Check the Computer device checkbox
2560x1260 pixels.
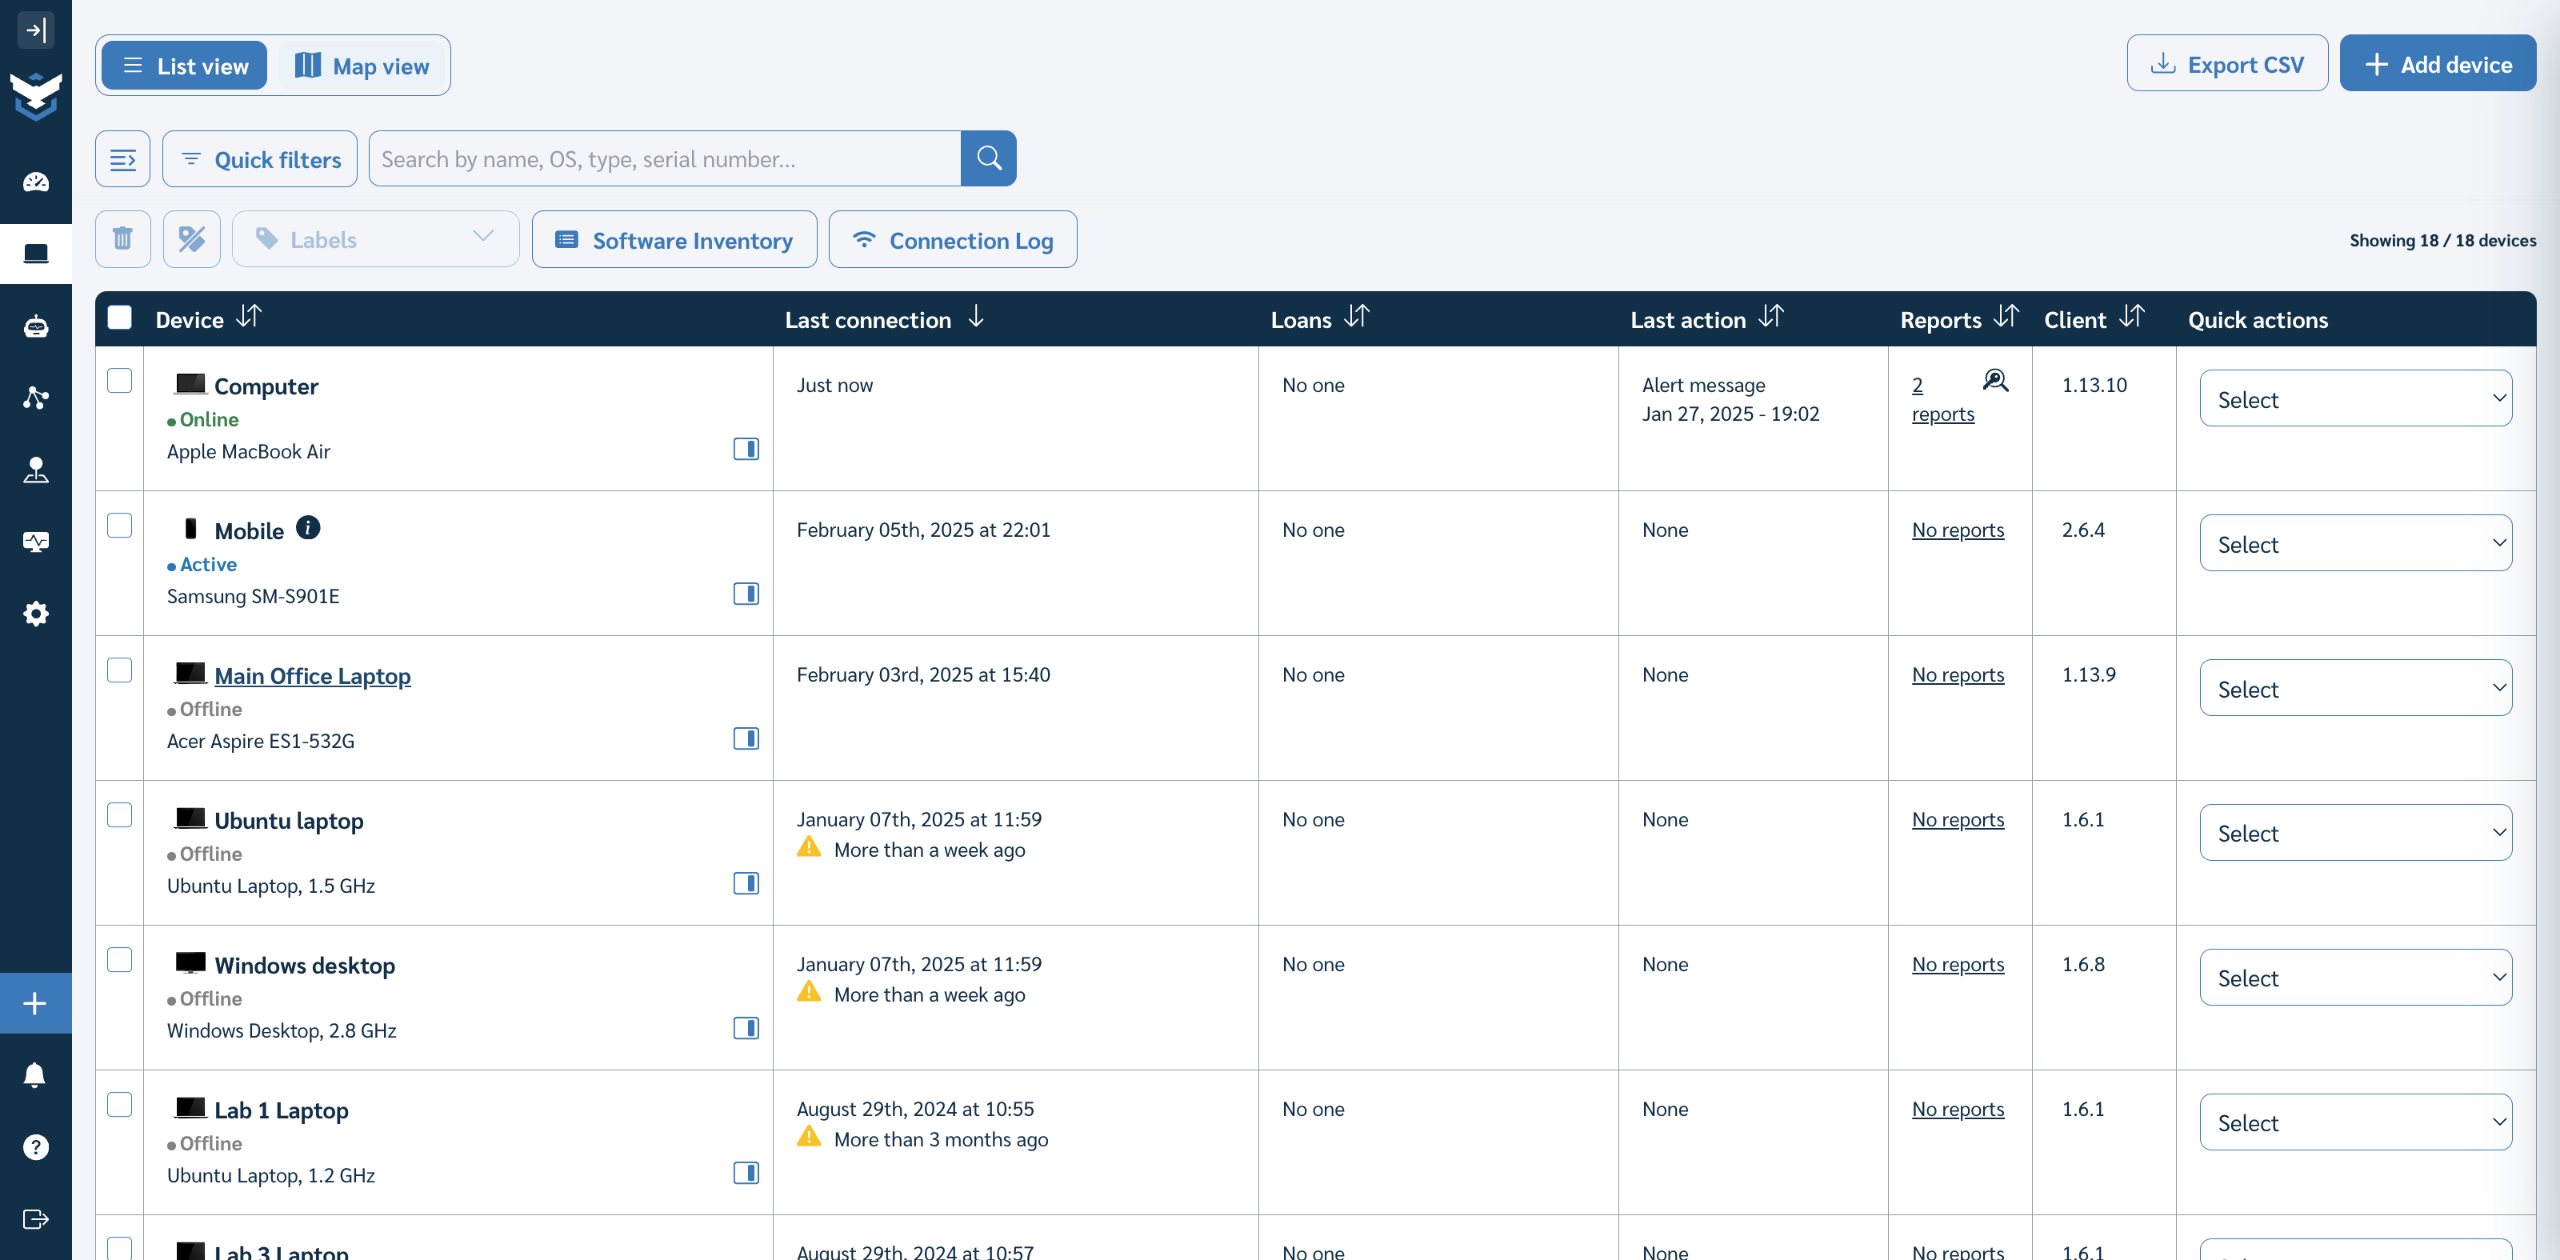click(x=119, y=381)
